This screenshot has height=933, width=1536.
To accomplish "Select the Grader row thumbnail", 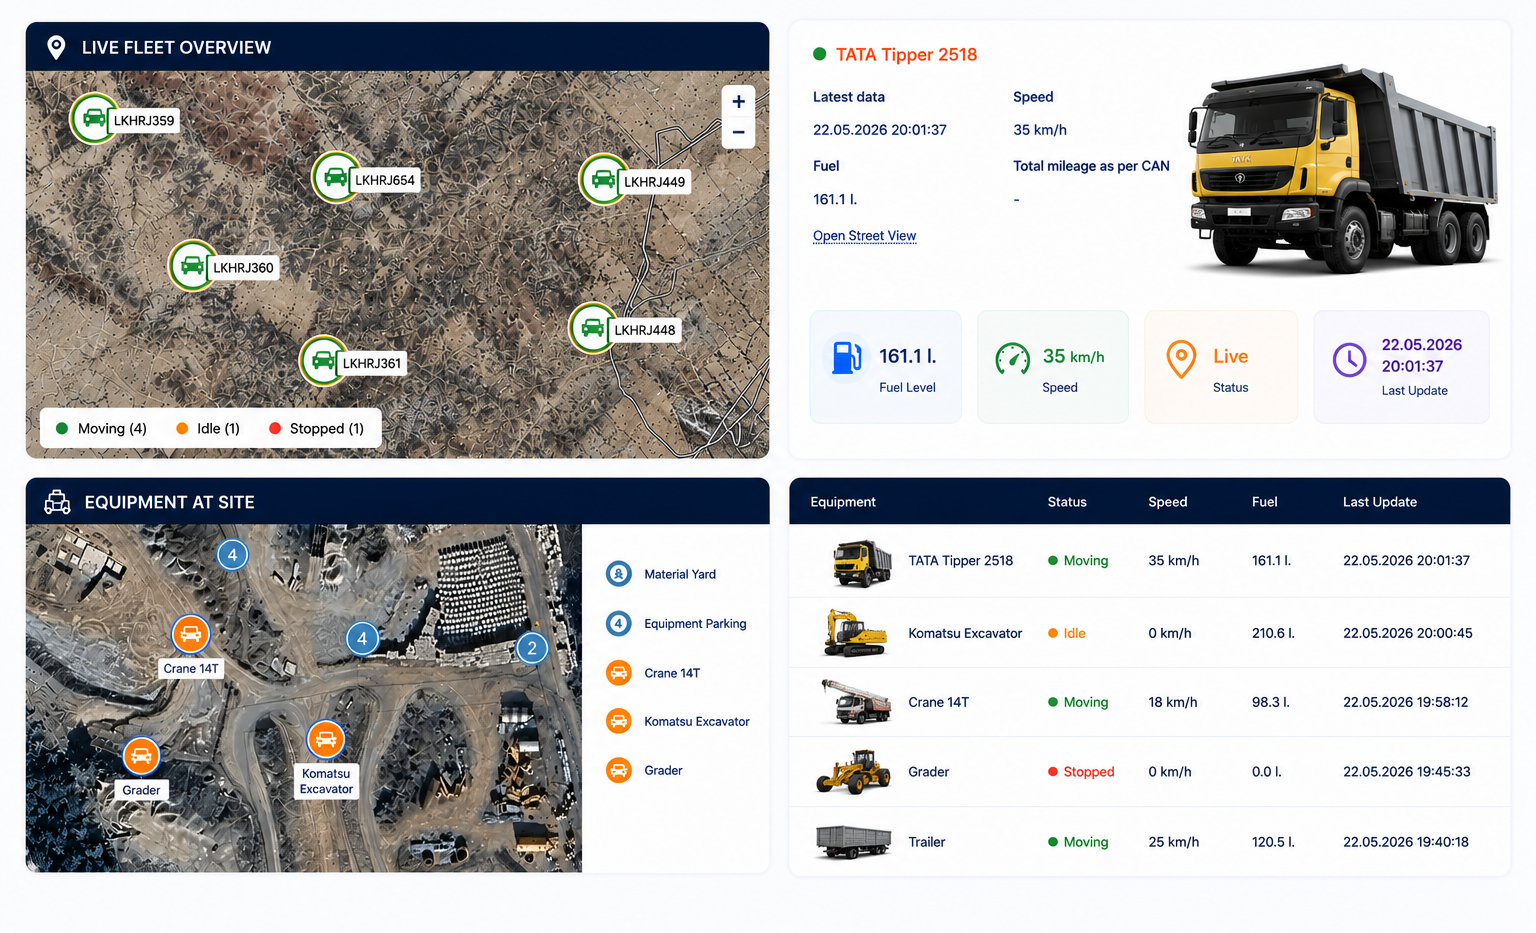I will coord(854,772).
